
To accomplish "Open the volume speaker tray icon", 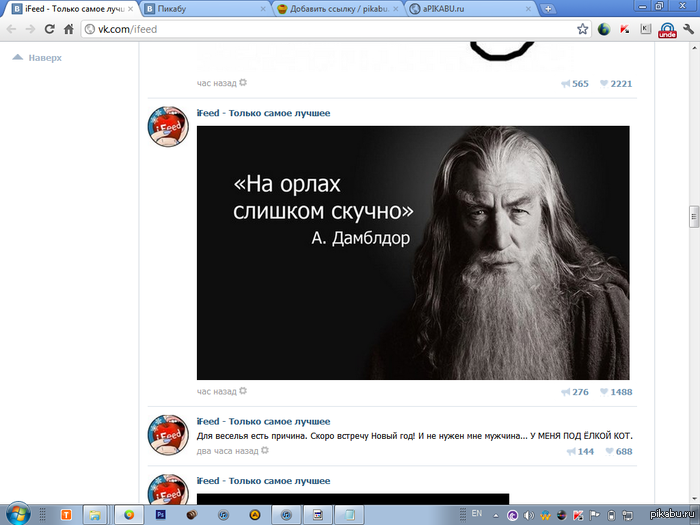I will coord(529,516).
